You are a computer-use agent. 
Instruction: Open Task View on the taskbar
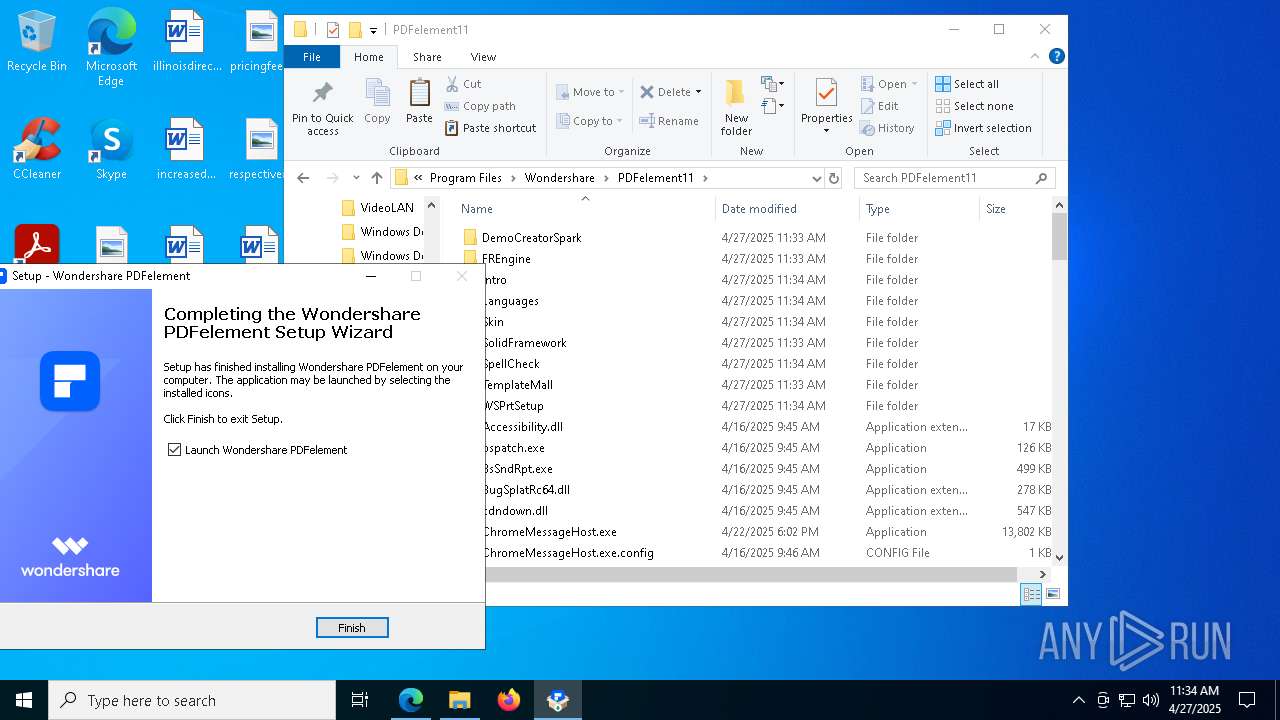(x=360, y=700)
